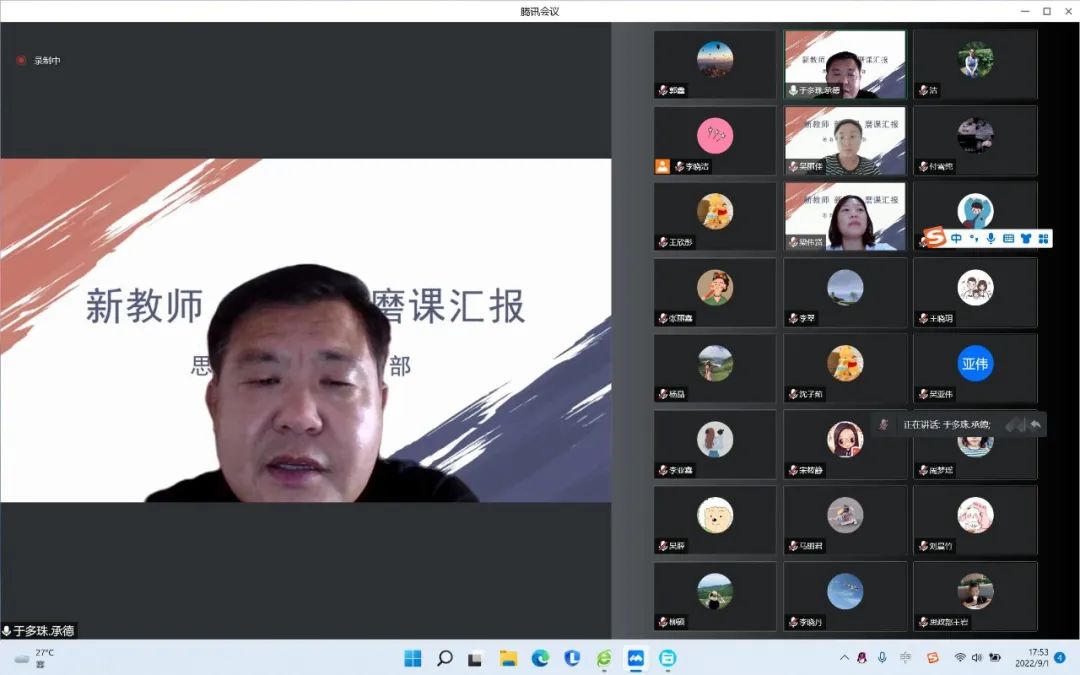Open File Explorer from the taskbar
Image resolution: width=1080 pixels, height=675 pixels.
click(508, 658)
